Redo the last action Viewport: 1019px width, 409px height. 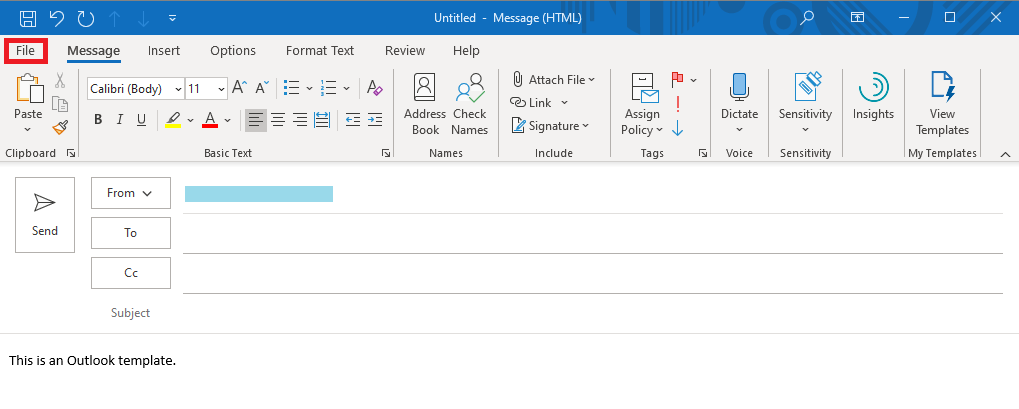click(86, 18)
